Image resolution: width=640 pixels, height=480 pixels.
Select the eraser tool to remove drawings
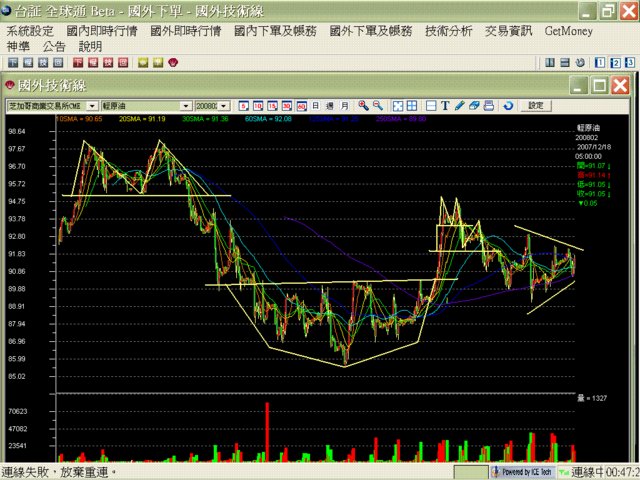[x=474, y=106]
